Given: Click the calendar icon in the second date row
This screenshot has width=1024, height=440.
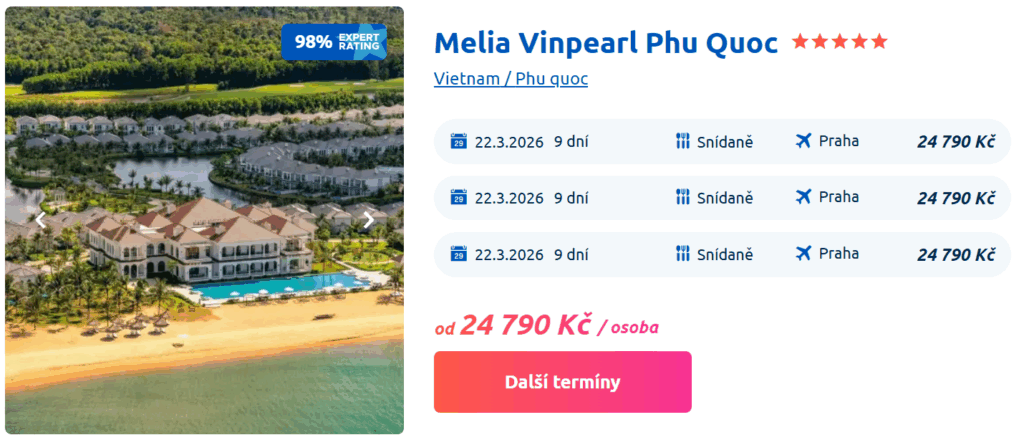Looking at the screenshot, I should [459, 197].
